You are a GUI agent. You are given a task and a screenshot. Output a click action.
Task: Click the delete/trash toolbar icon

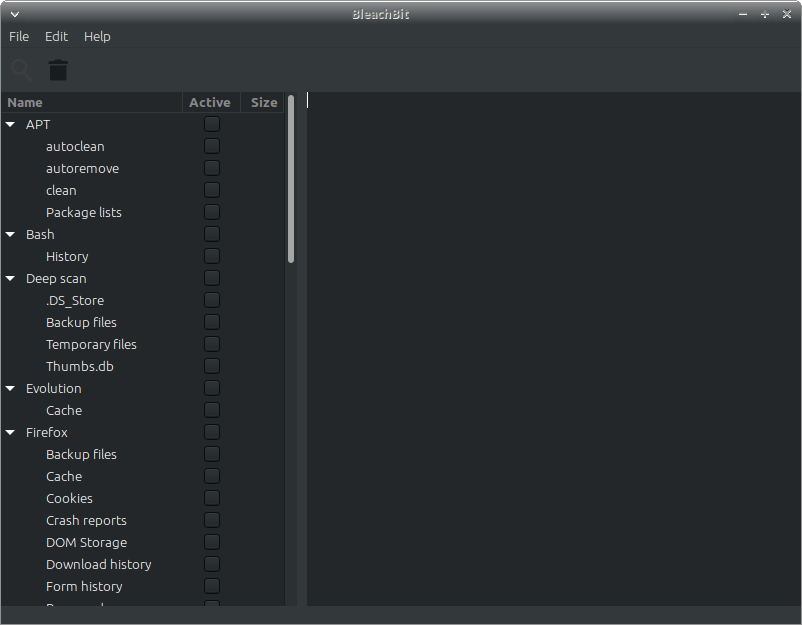58,70
